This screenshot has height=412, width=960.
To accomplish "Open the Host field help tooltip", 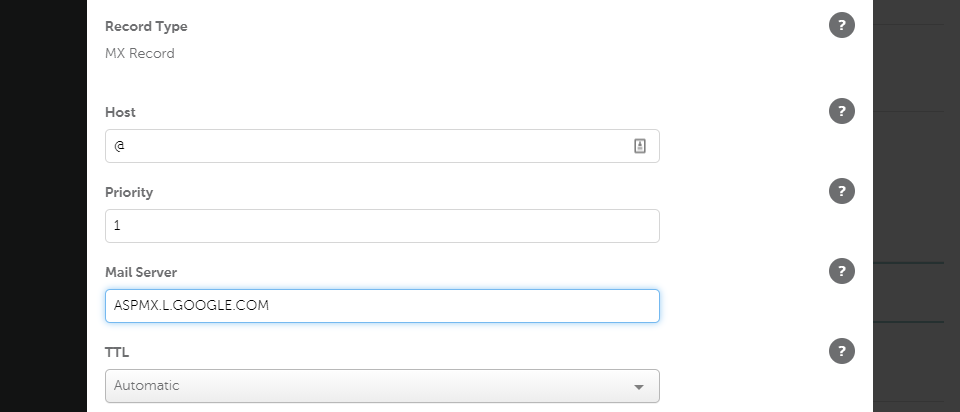I will point(842,111).
